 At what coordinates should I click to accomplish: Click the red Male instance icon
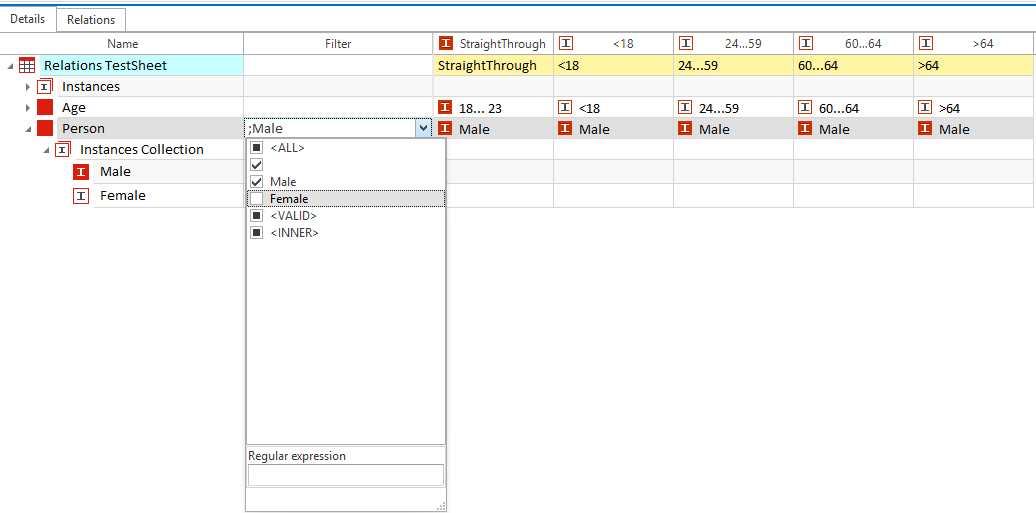pos(81,172)
